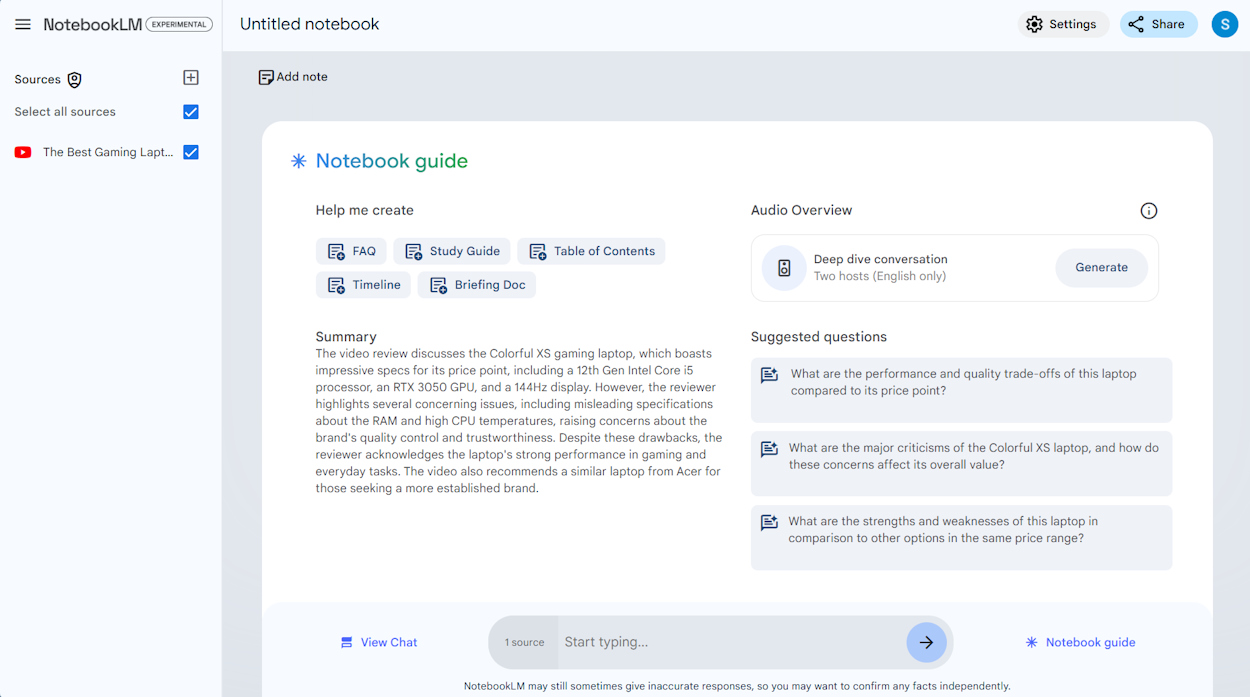Click Add note
Screen dimensions: 1250x697
point(293,77)
